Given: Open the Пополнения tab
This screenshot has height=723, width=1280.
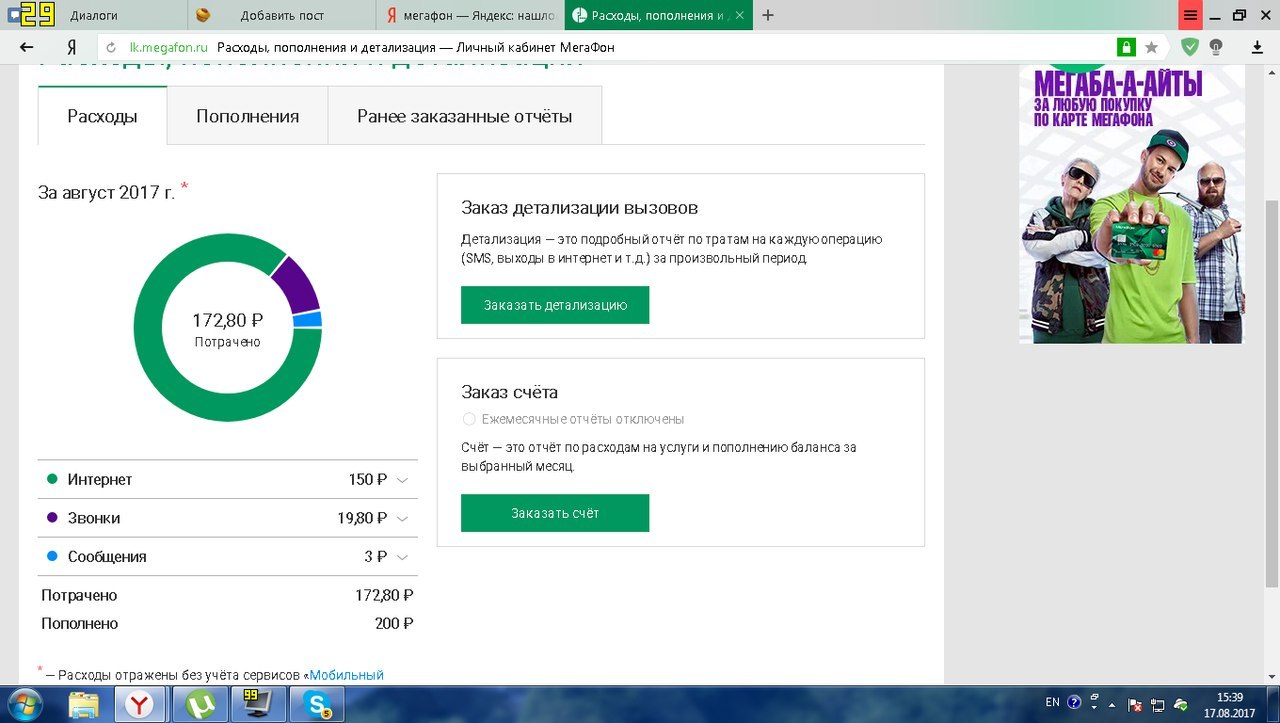Looking at the screenshot, I should coord(247,116).
